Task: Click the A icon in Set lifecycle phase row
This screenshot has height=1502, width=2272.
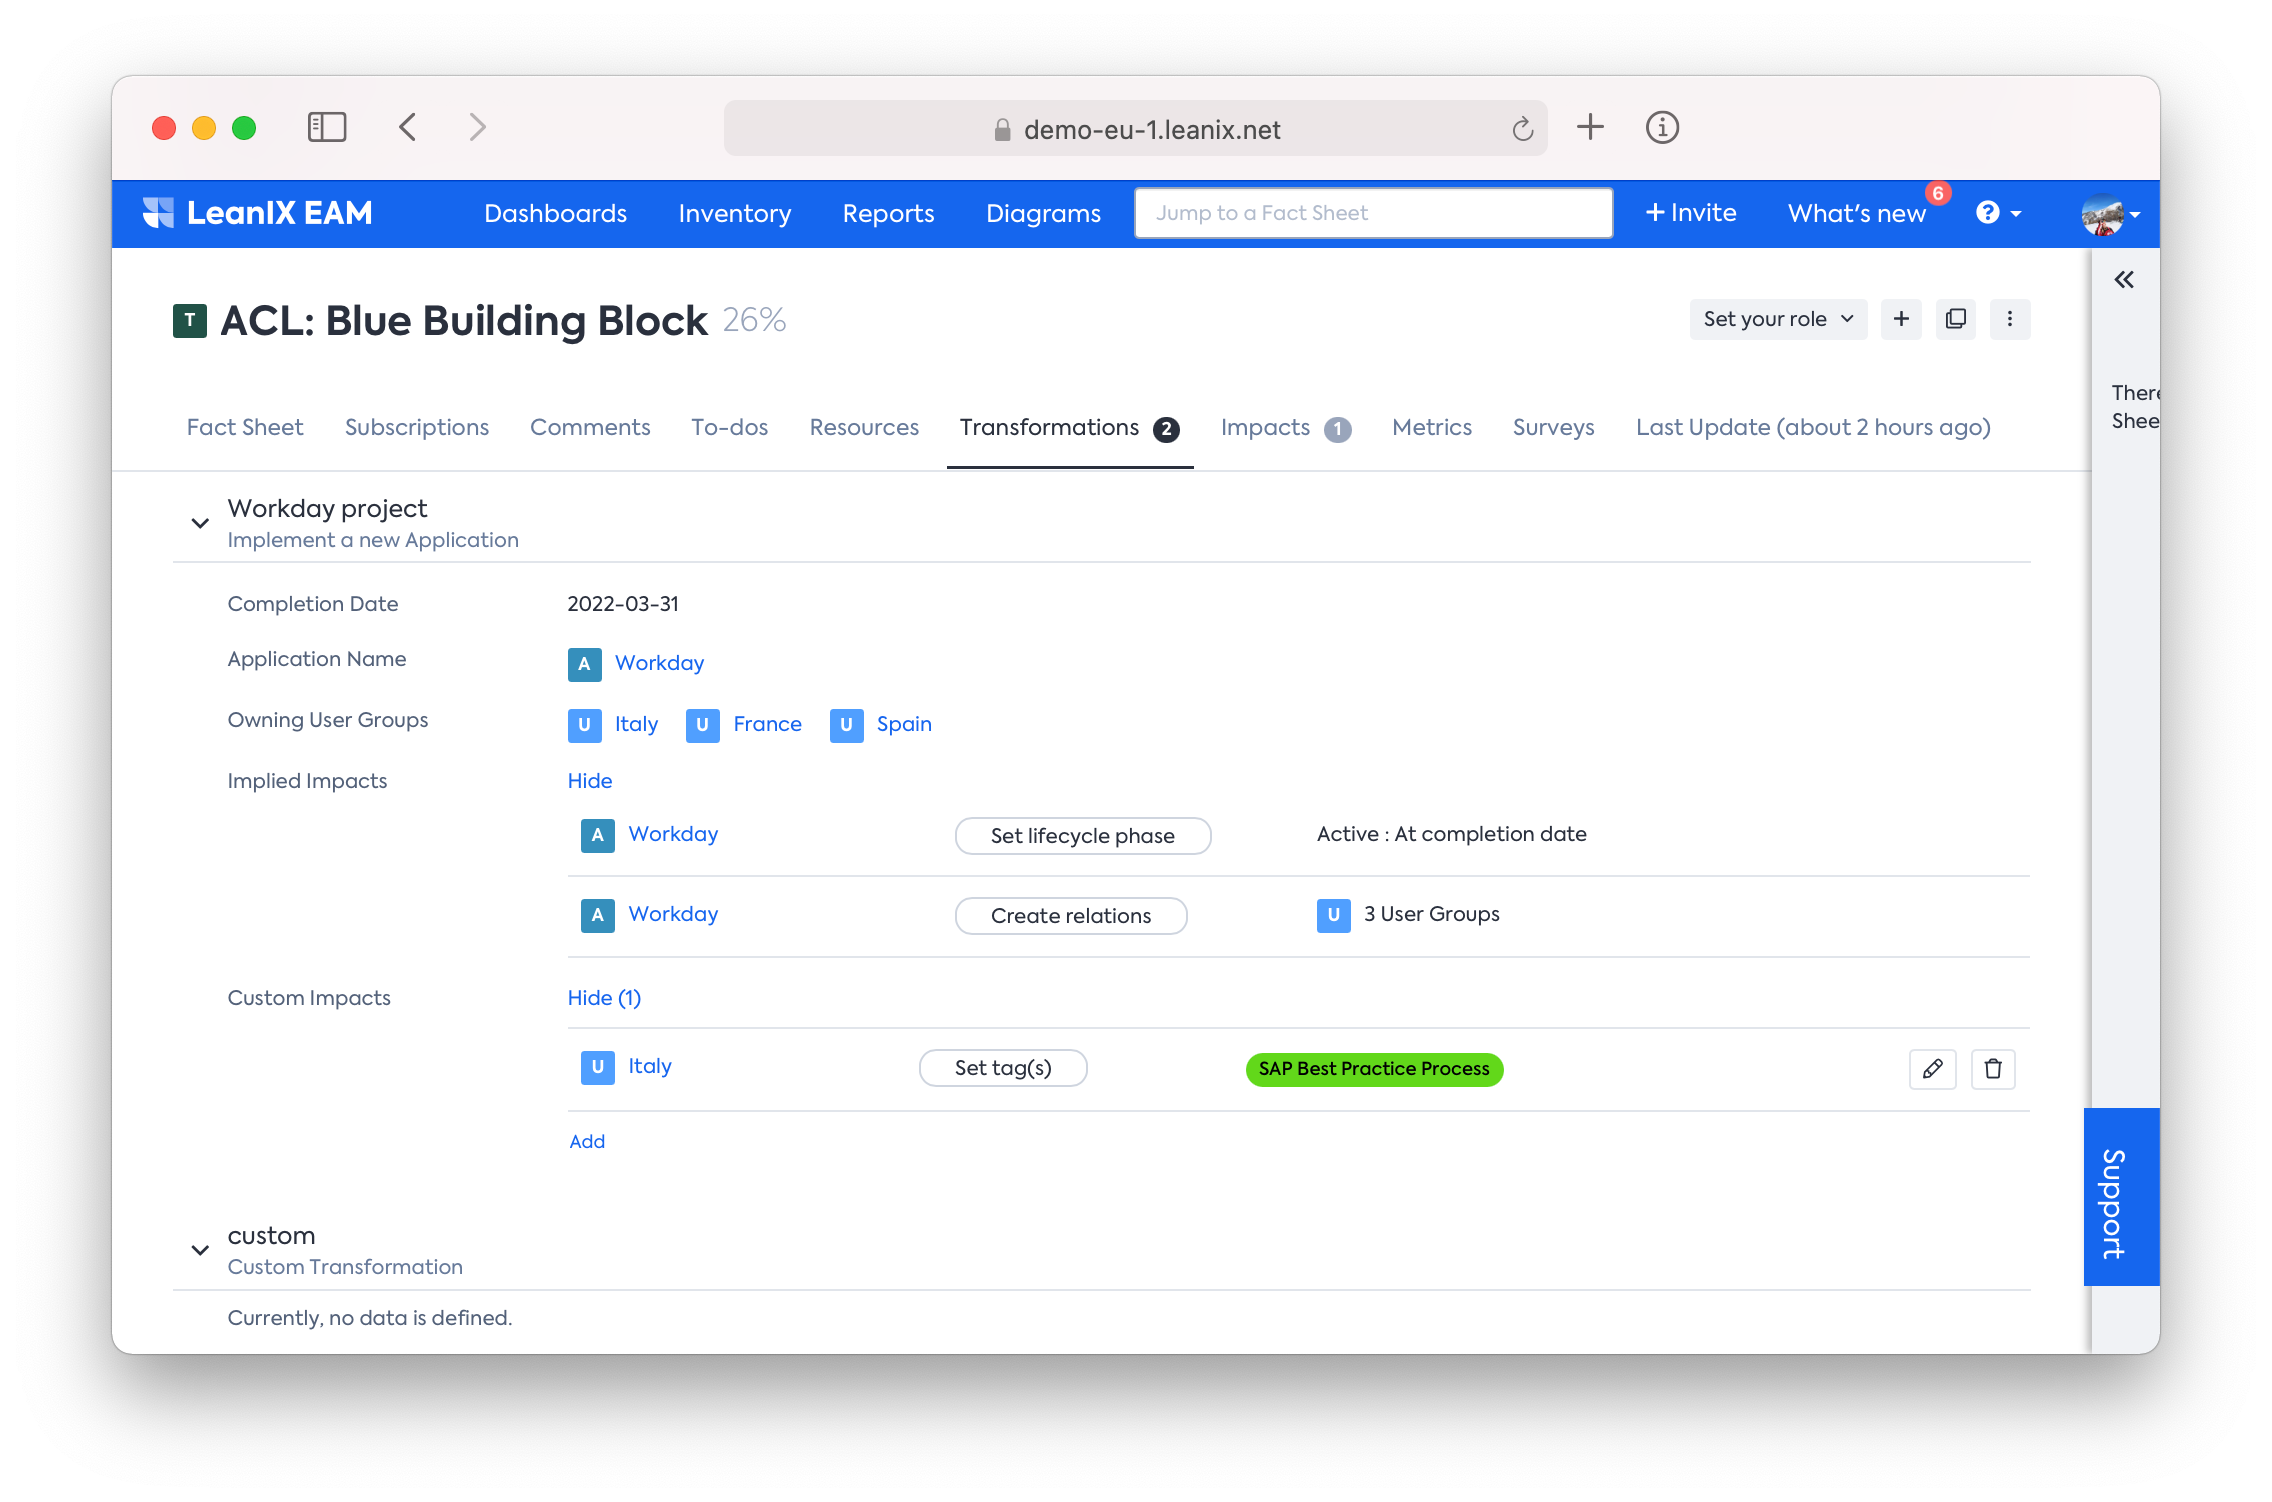Action: pyautogui.click(x=598, y=835)
